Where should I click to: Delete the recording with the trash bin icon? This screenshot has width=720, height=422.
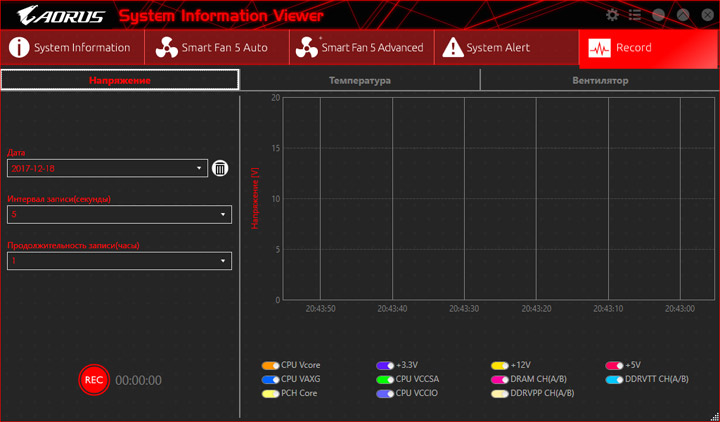220,169
